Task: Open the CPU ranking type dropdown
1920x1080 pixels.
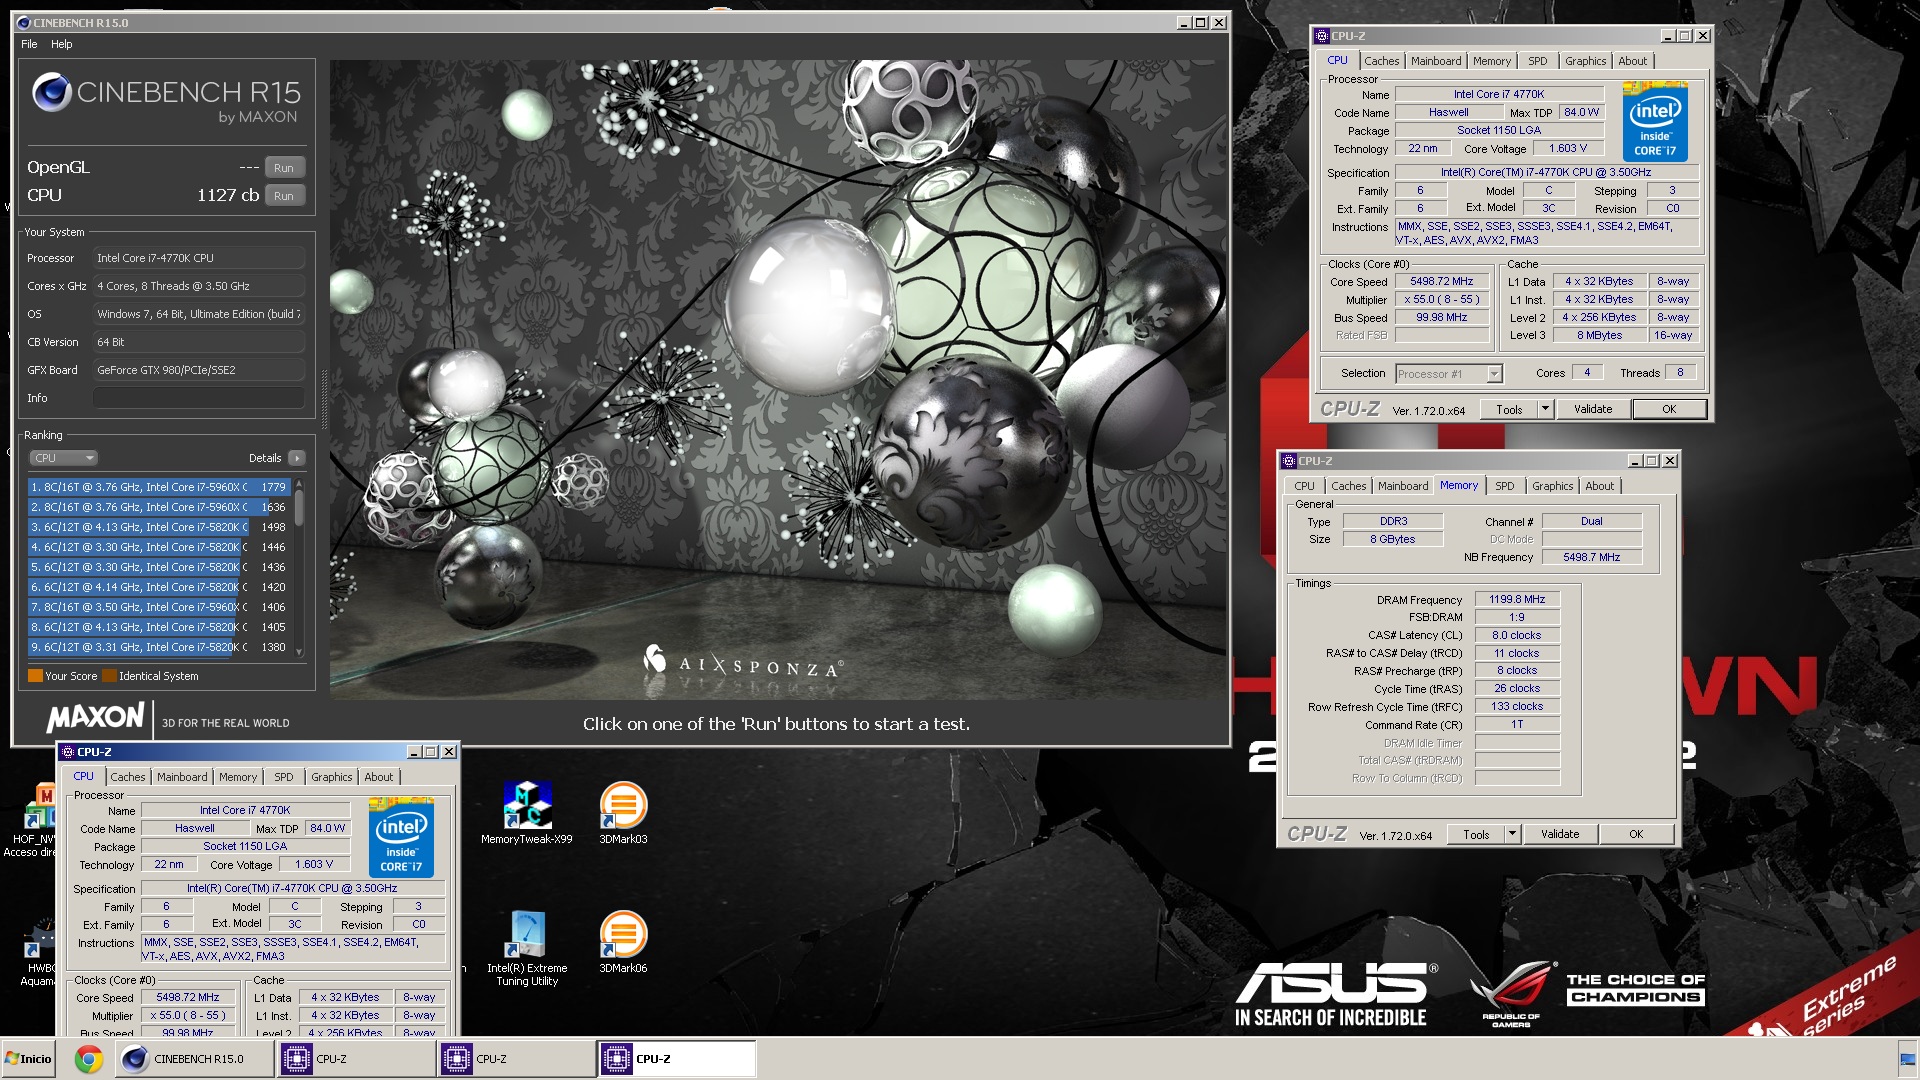Action: pos(63,458)
